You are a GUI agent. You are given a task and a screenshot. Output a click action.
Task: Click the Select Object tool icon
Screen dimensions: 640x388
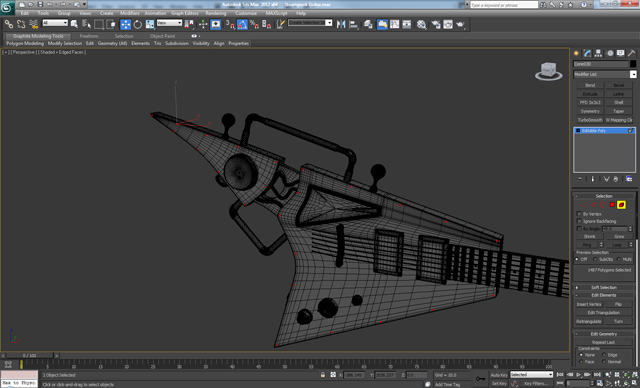74,24
